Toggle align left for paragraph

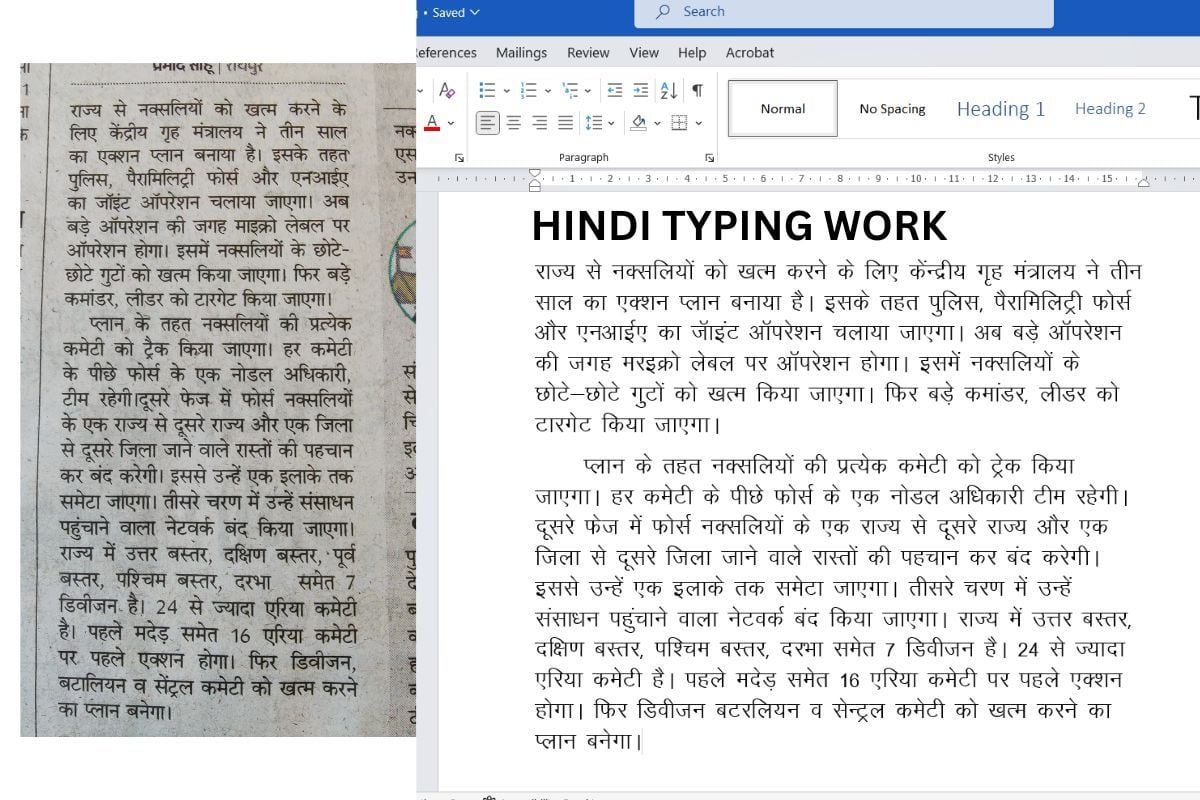coord(487,123)
